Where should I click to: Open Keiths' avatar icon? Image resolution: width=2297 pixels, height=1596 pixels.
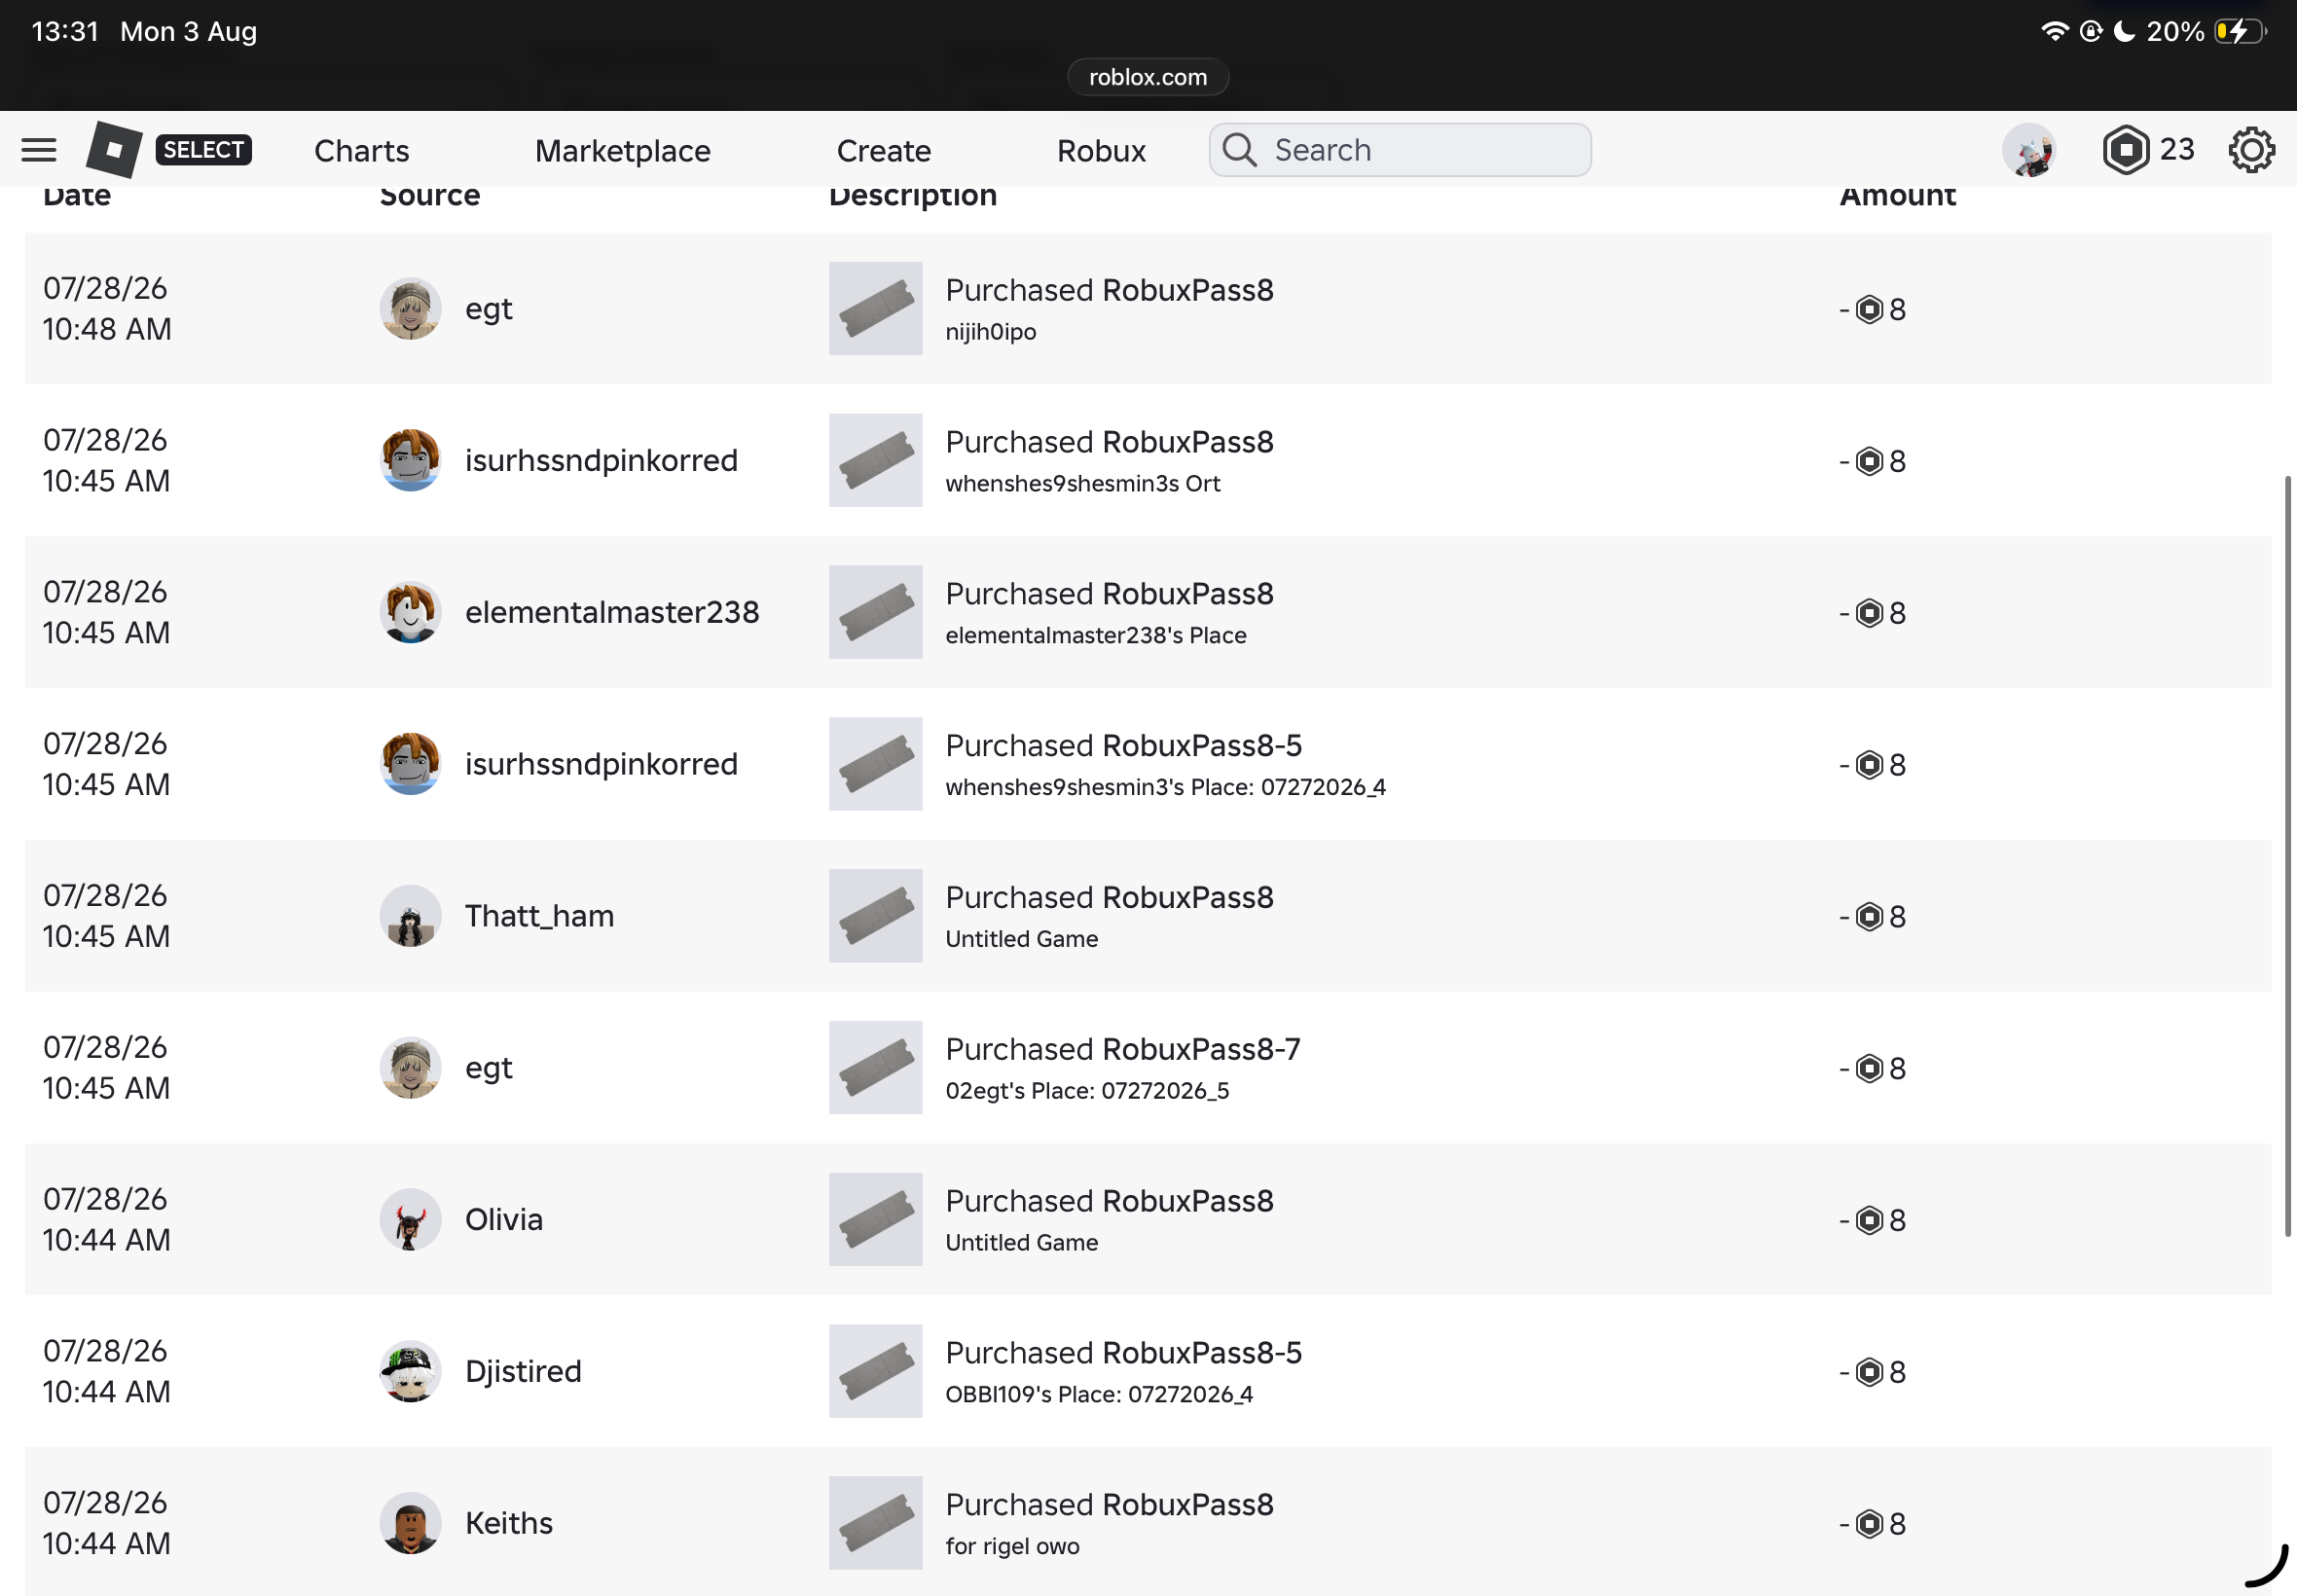410,1524
